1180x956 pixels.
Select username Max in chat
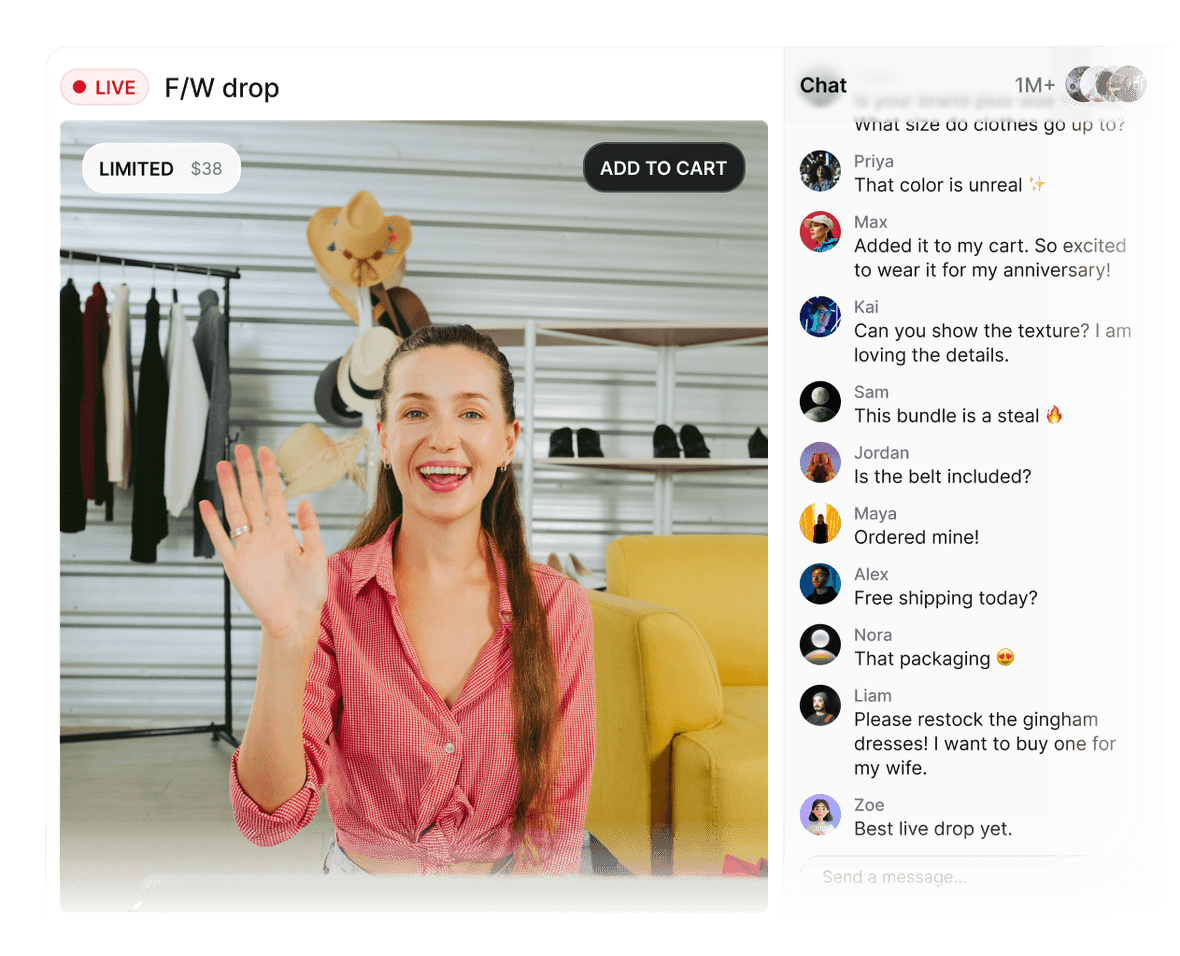871,222
